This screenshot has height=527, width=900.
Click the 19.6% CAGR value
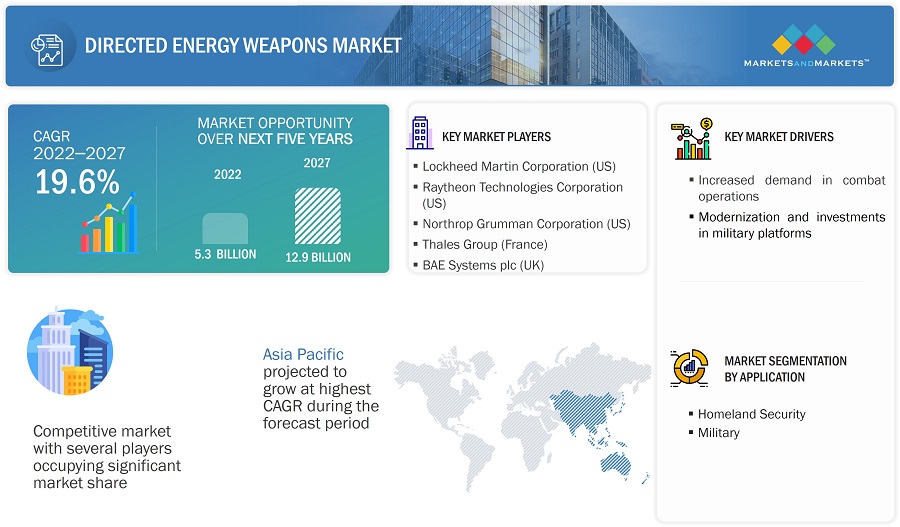click(x=77, y=181)
